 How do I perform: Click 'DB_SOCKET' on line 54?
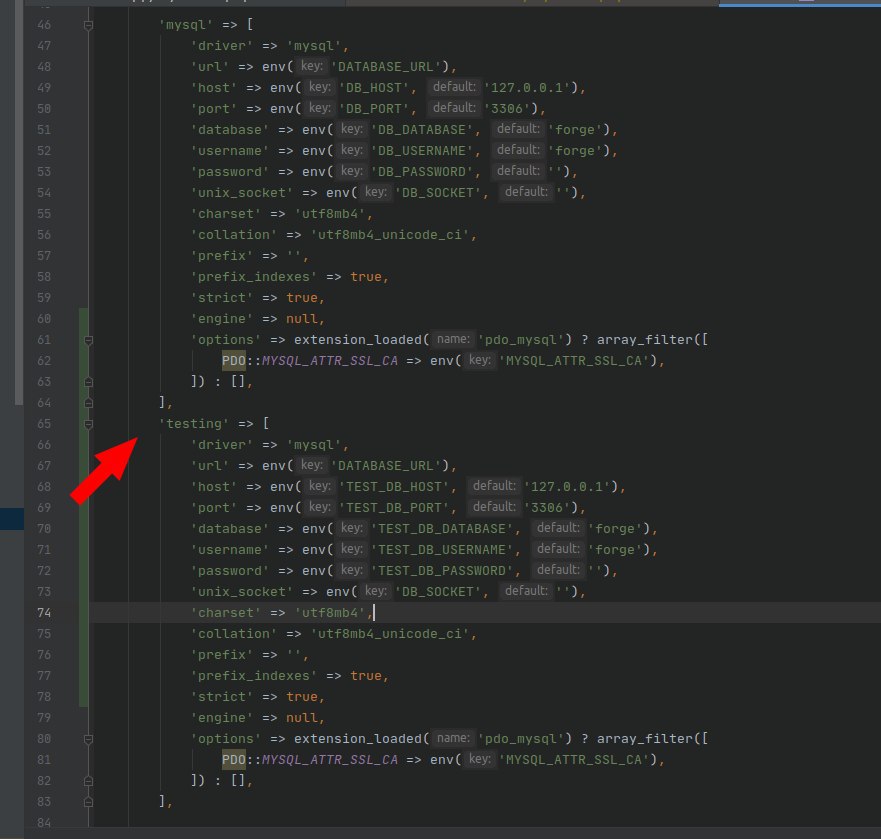438,193
